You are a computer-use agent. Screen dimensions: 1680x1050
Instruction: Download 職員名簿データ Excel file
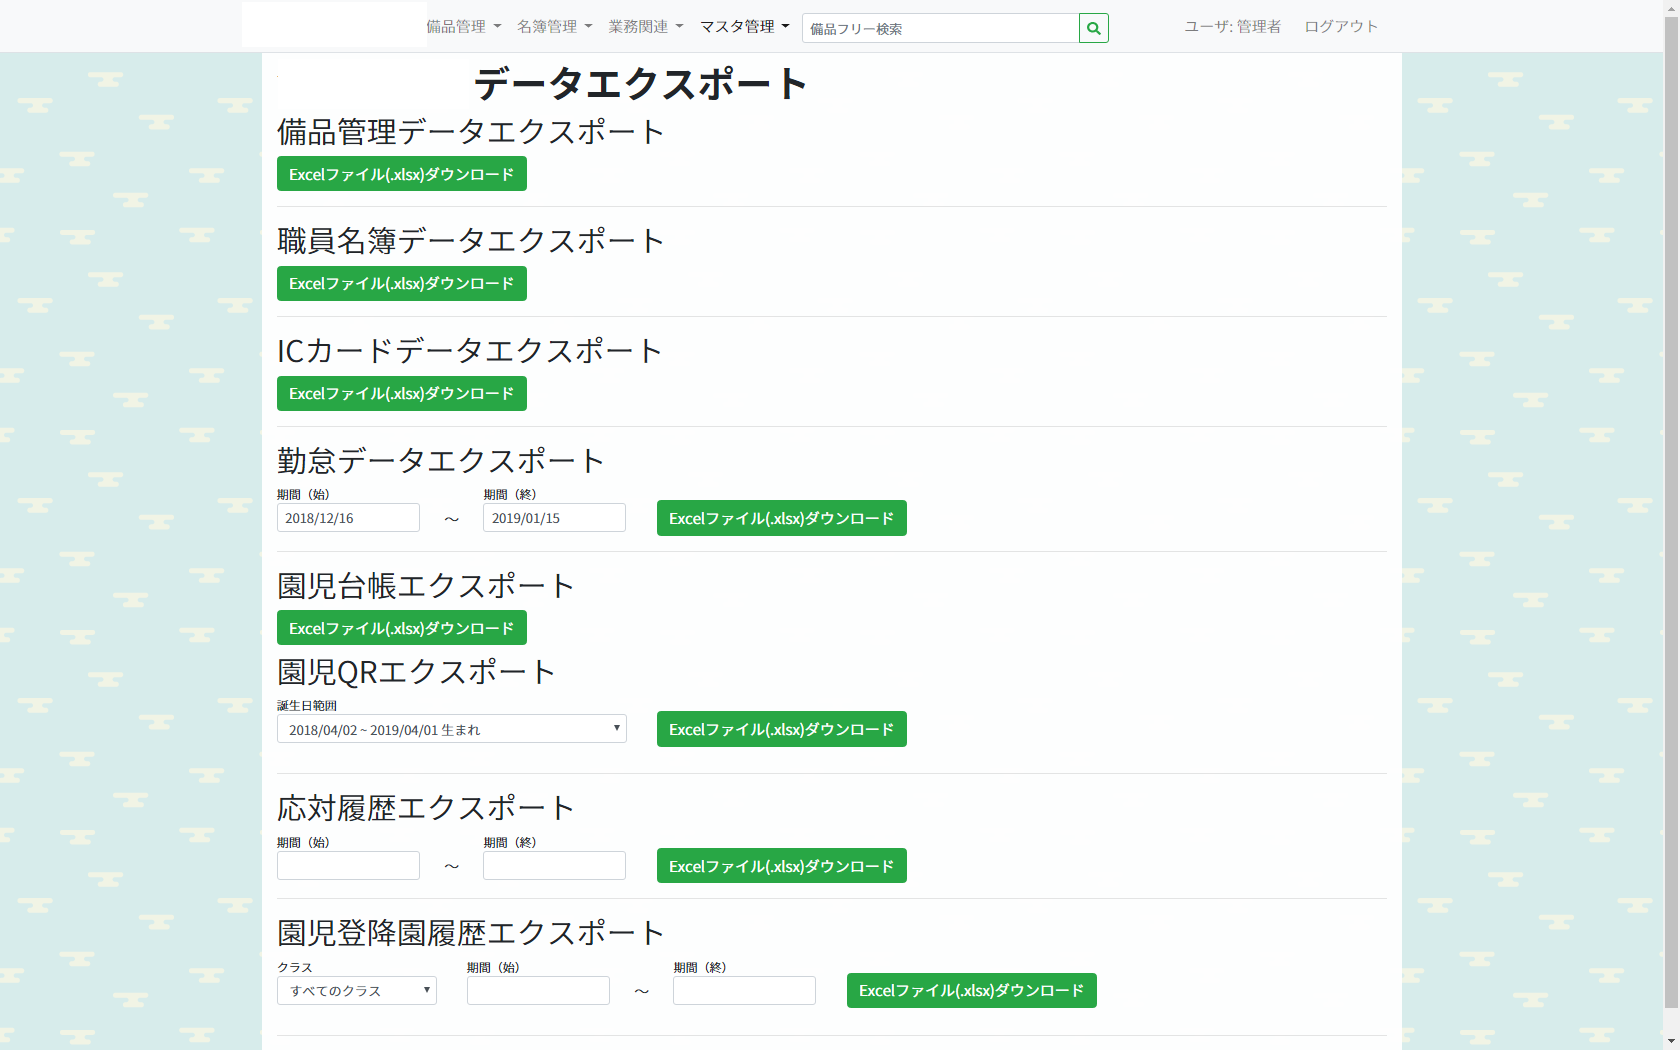[402, 284]
